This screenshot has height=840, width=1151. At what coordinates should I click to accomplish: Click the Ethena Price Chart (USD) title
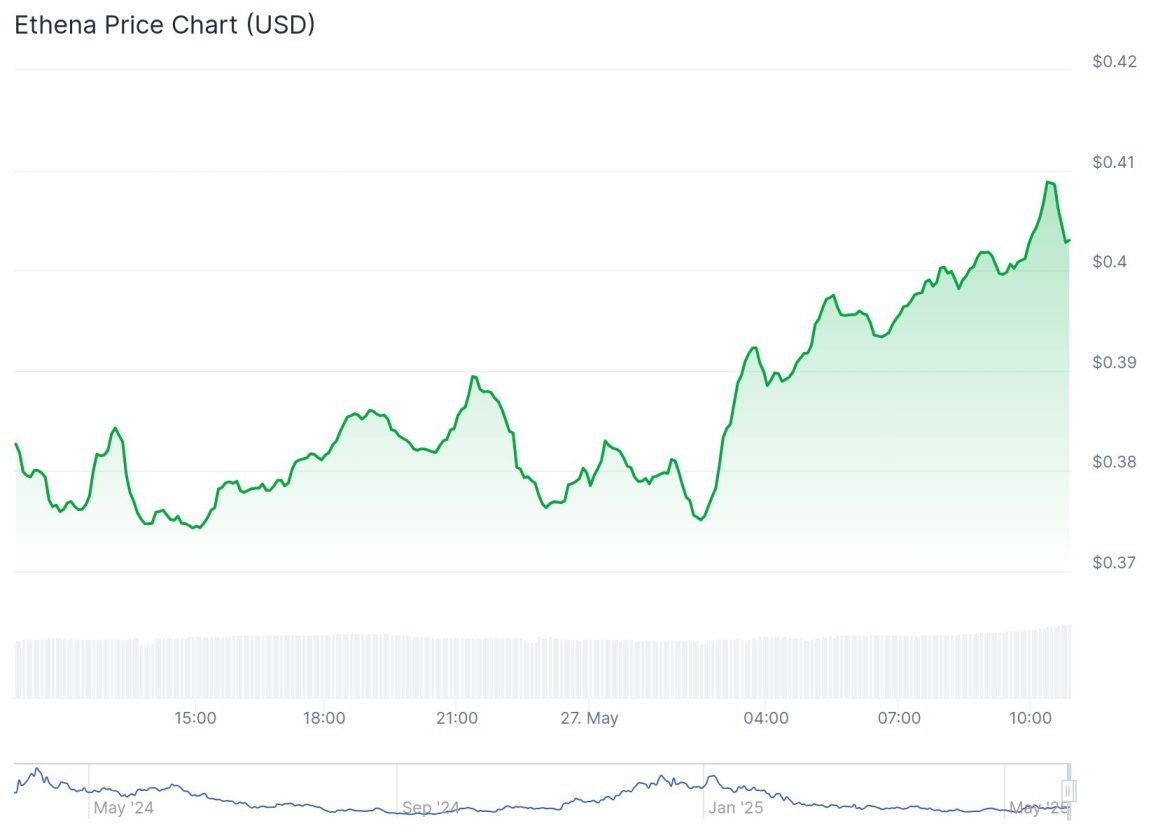click(165, 25)
